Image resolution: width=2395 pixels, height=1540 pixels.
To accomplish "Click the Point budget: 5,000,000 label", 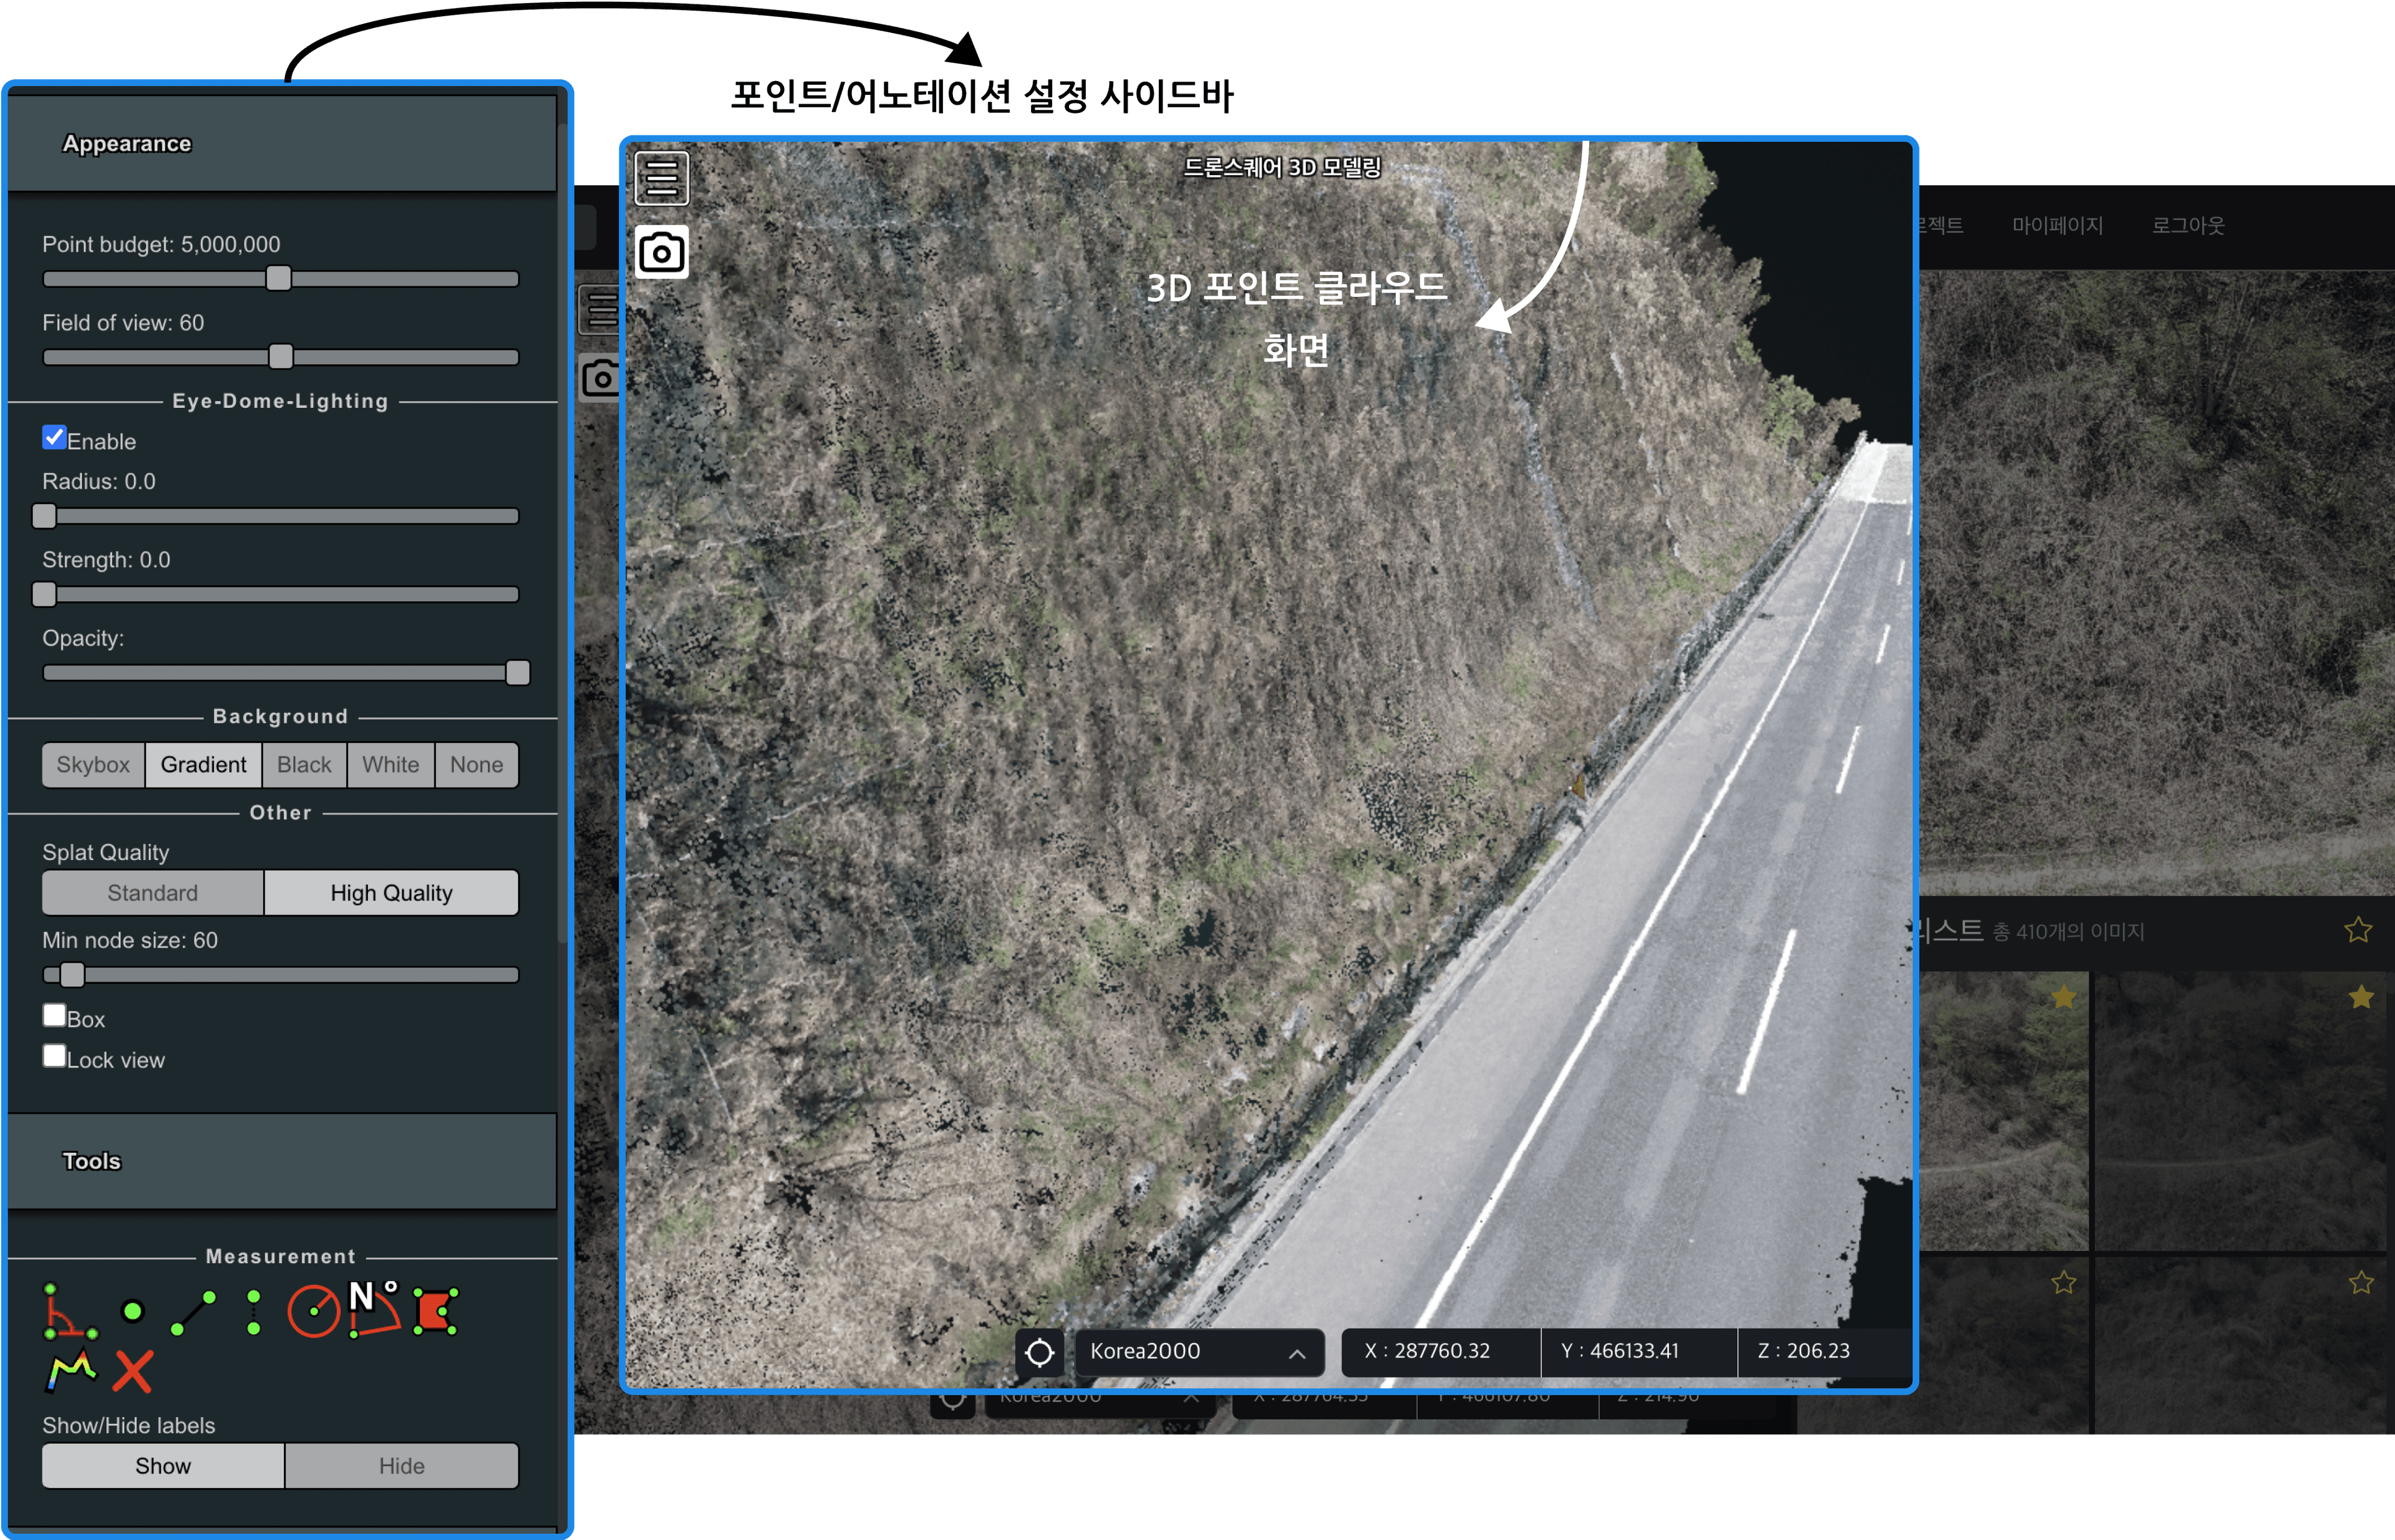I will [x=161, y=244].
